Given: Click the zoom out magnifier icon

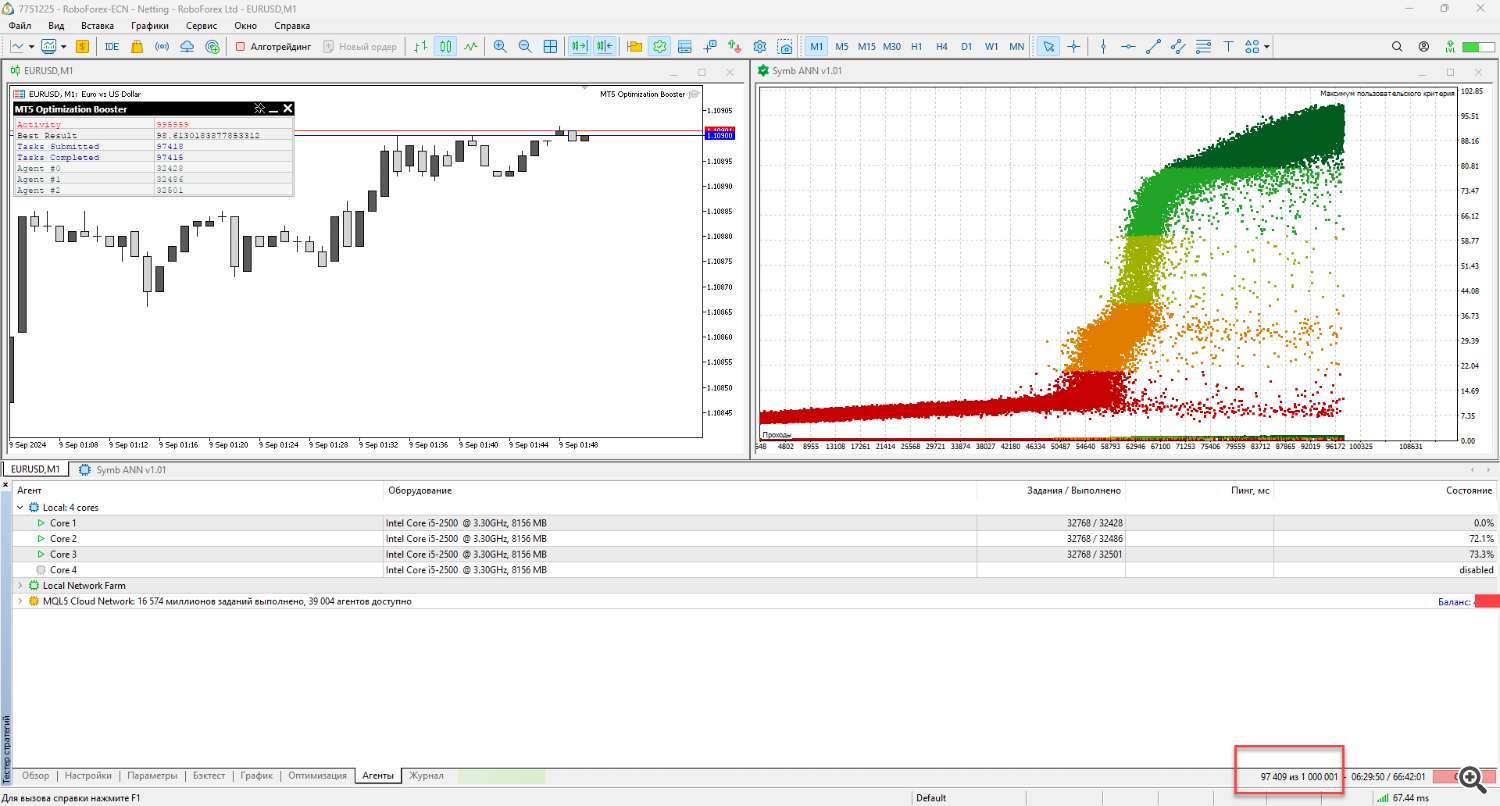Looking at the screenshot, I should tap(525, 46).
